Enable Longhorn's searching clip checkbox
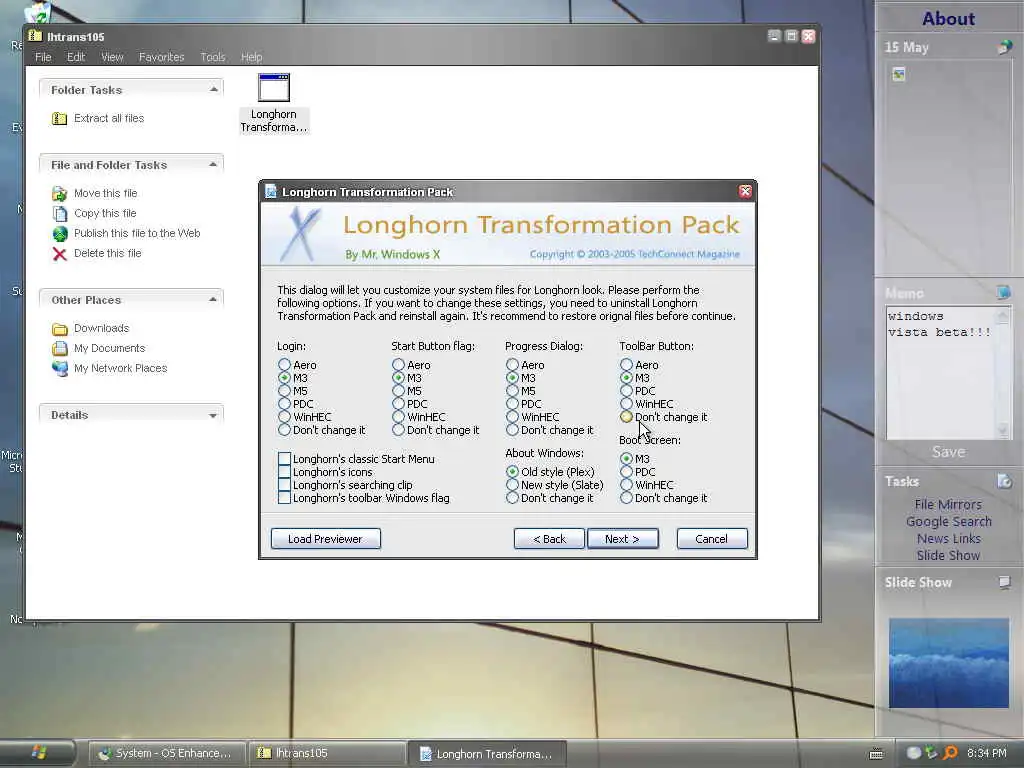The height and width of the screenshot is (768, 1024). tap(284, 485)
